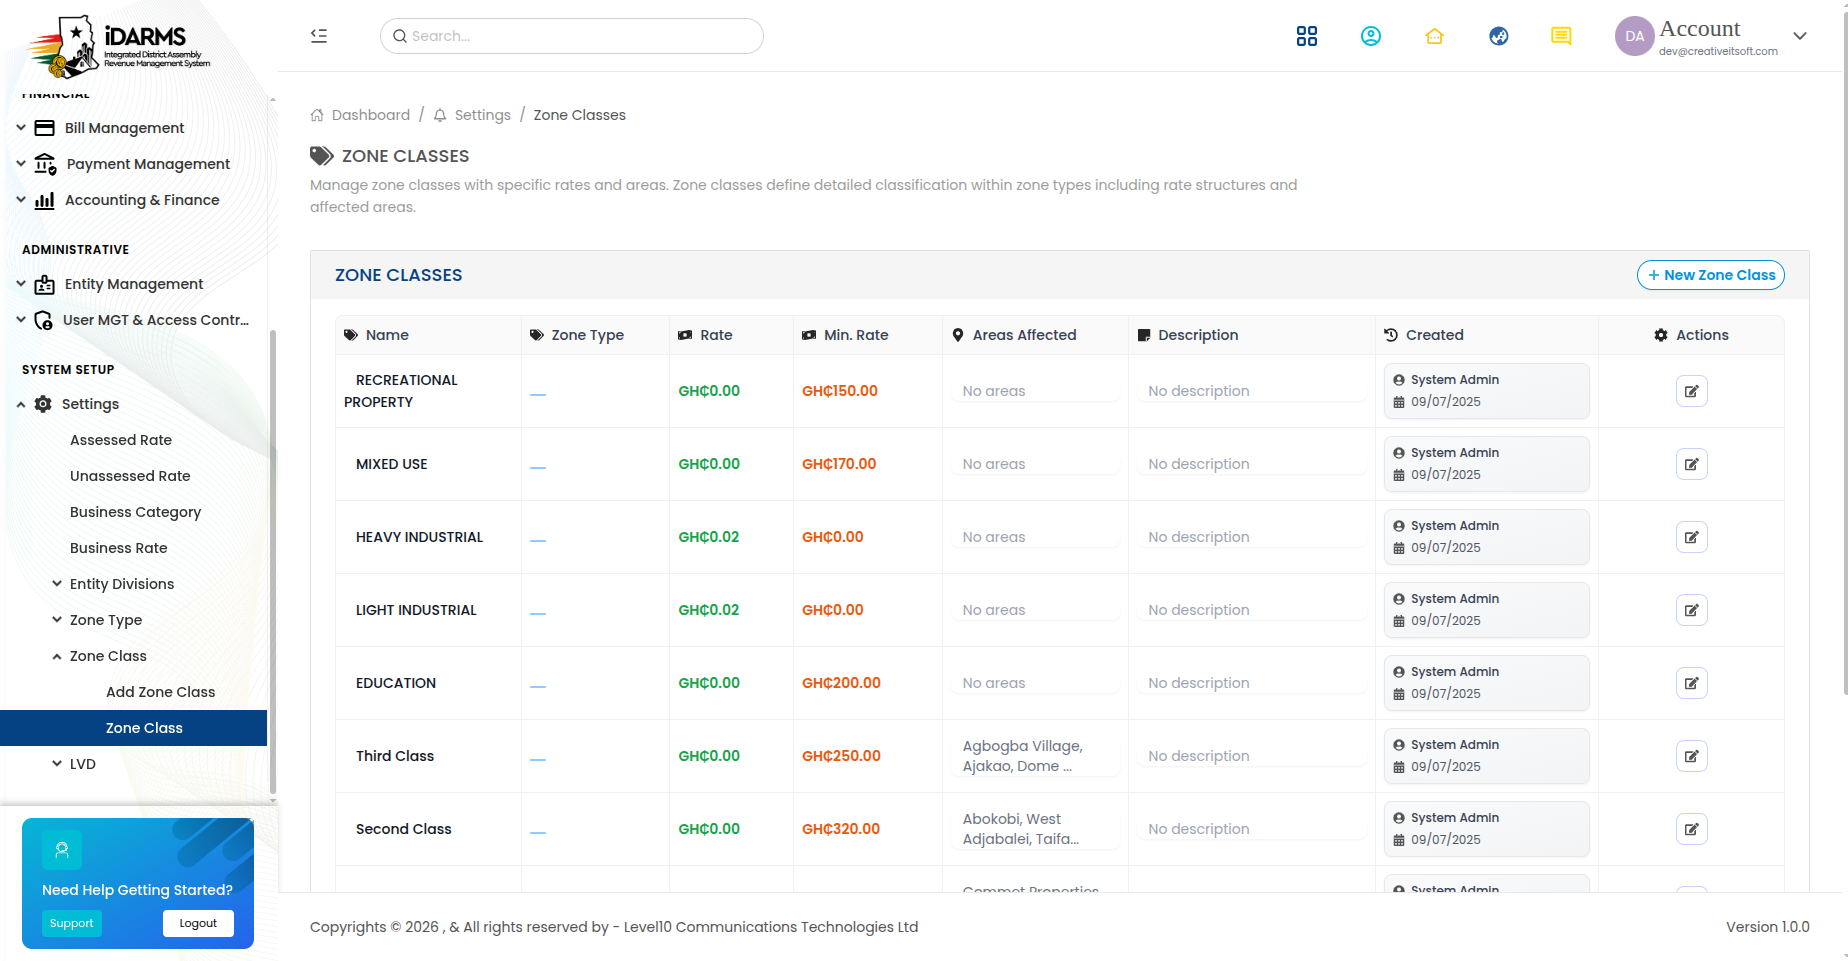The width and height of the screenshot is (1848, 961).
Task: Click the sidebar vertical scrollbar
Action: coord(273,560)
